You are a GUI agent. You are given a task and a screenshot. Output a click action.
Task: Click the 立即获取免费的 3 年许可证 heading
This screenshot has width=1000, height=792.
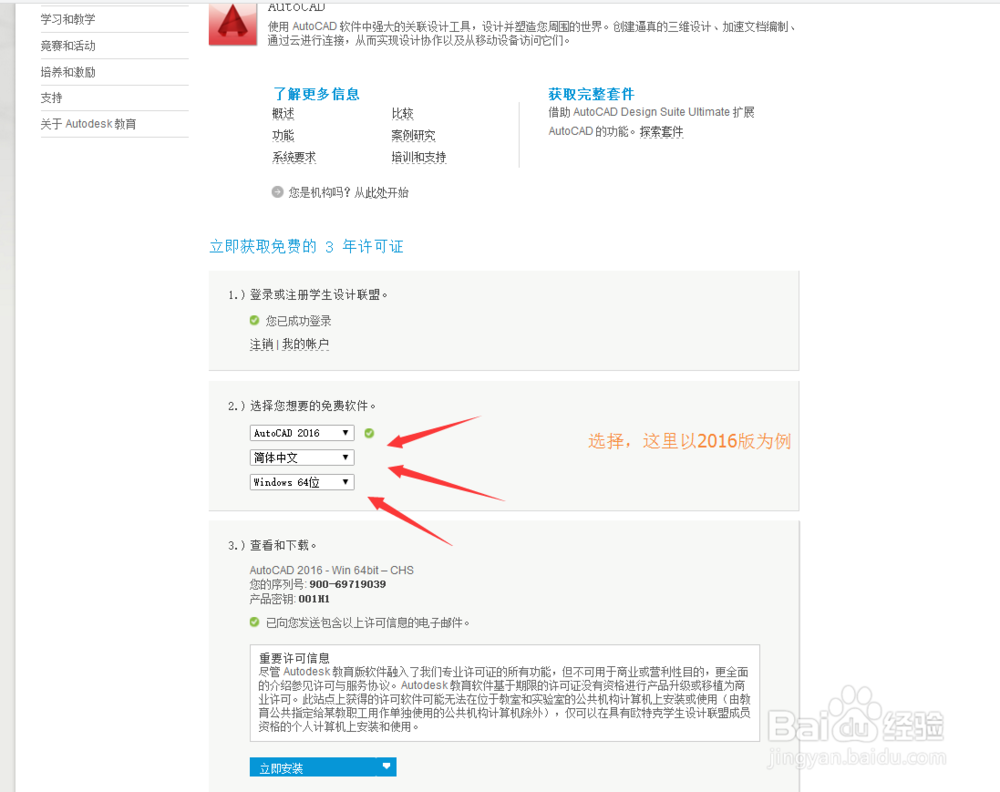[306, 247]
